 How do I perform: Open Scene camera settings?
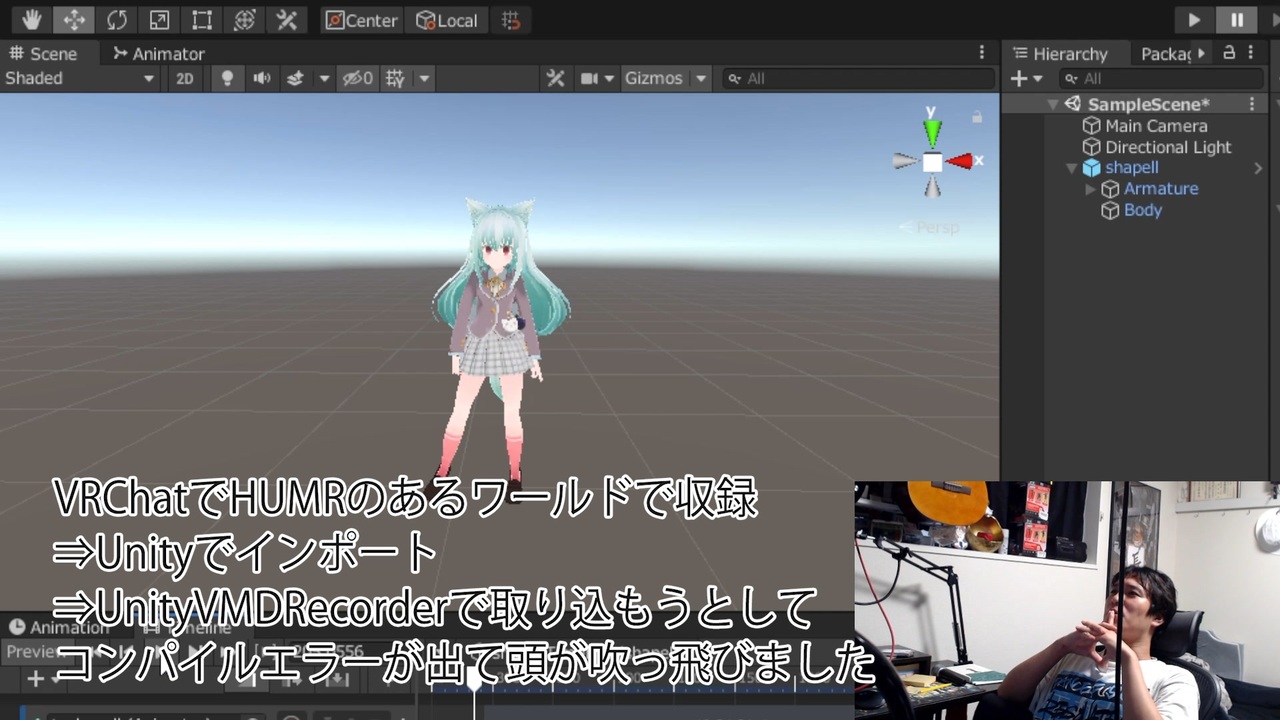point(597,78)
